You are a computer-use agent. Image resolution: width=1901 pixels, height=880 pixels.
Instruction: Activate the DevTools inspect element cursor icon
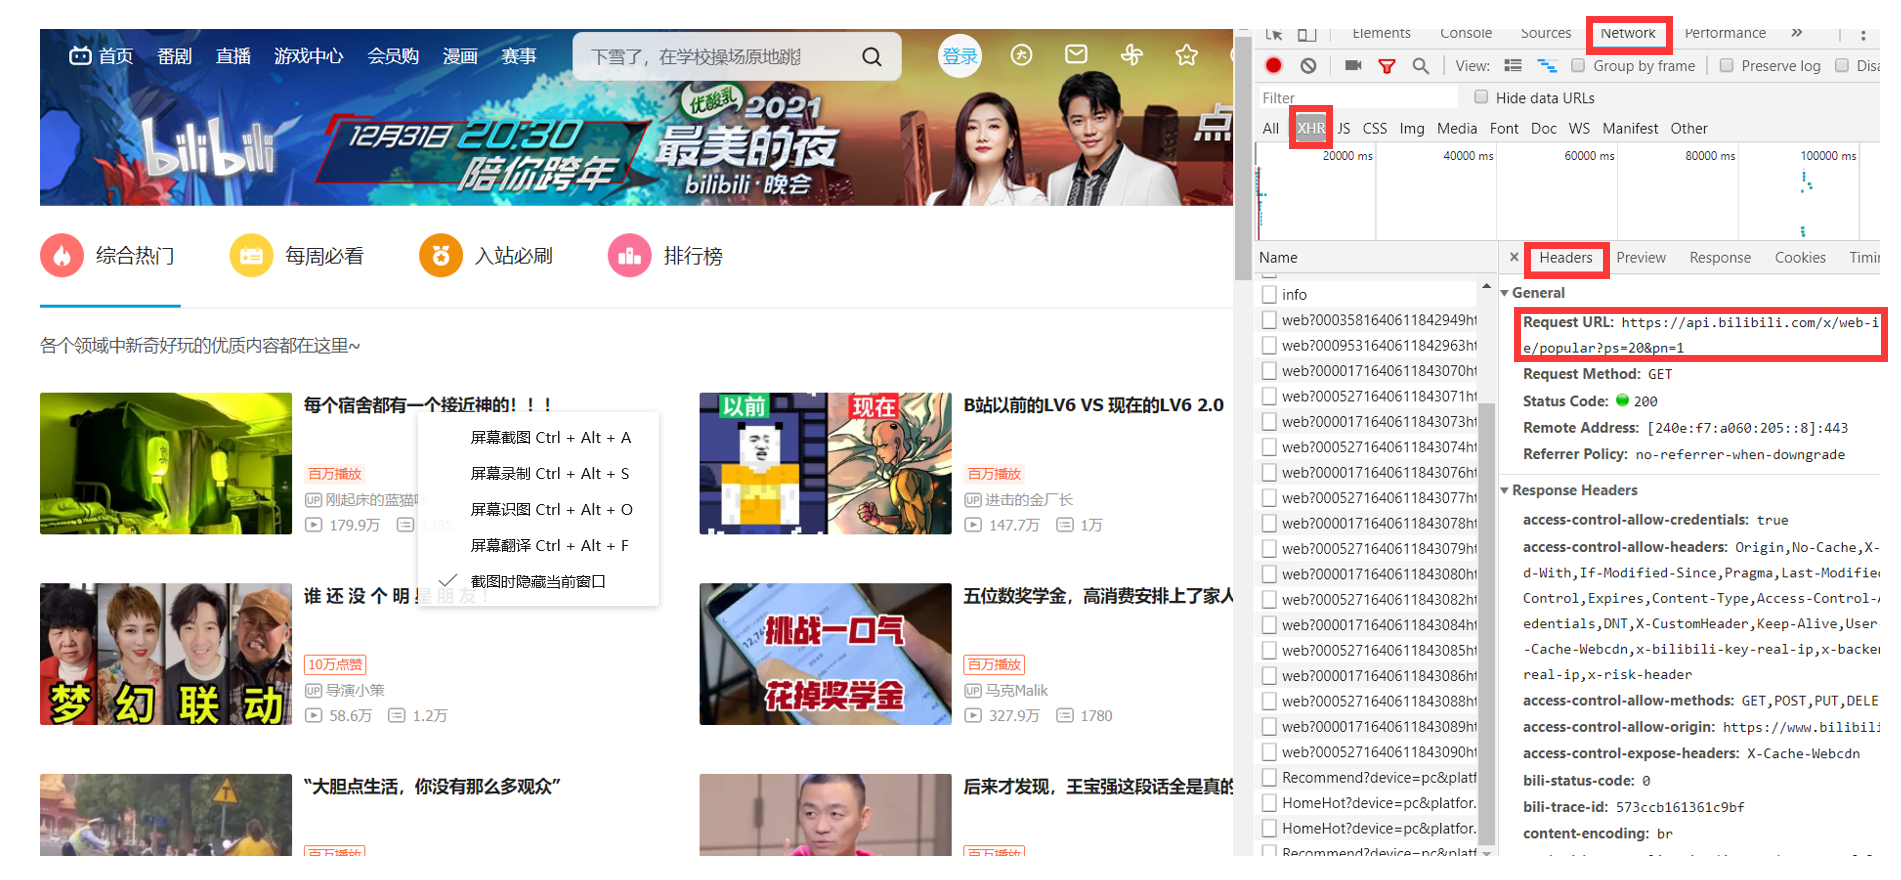point(1274,34)
